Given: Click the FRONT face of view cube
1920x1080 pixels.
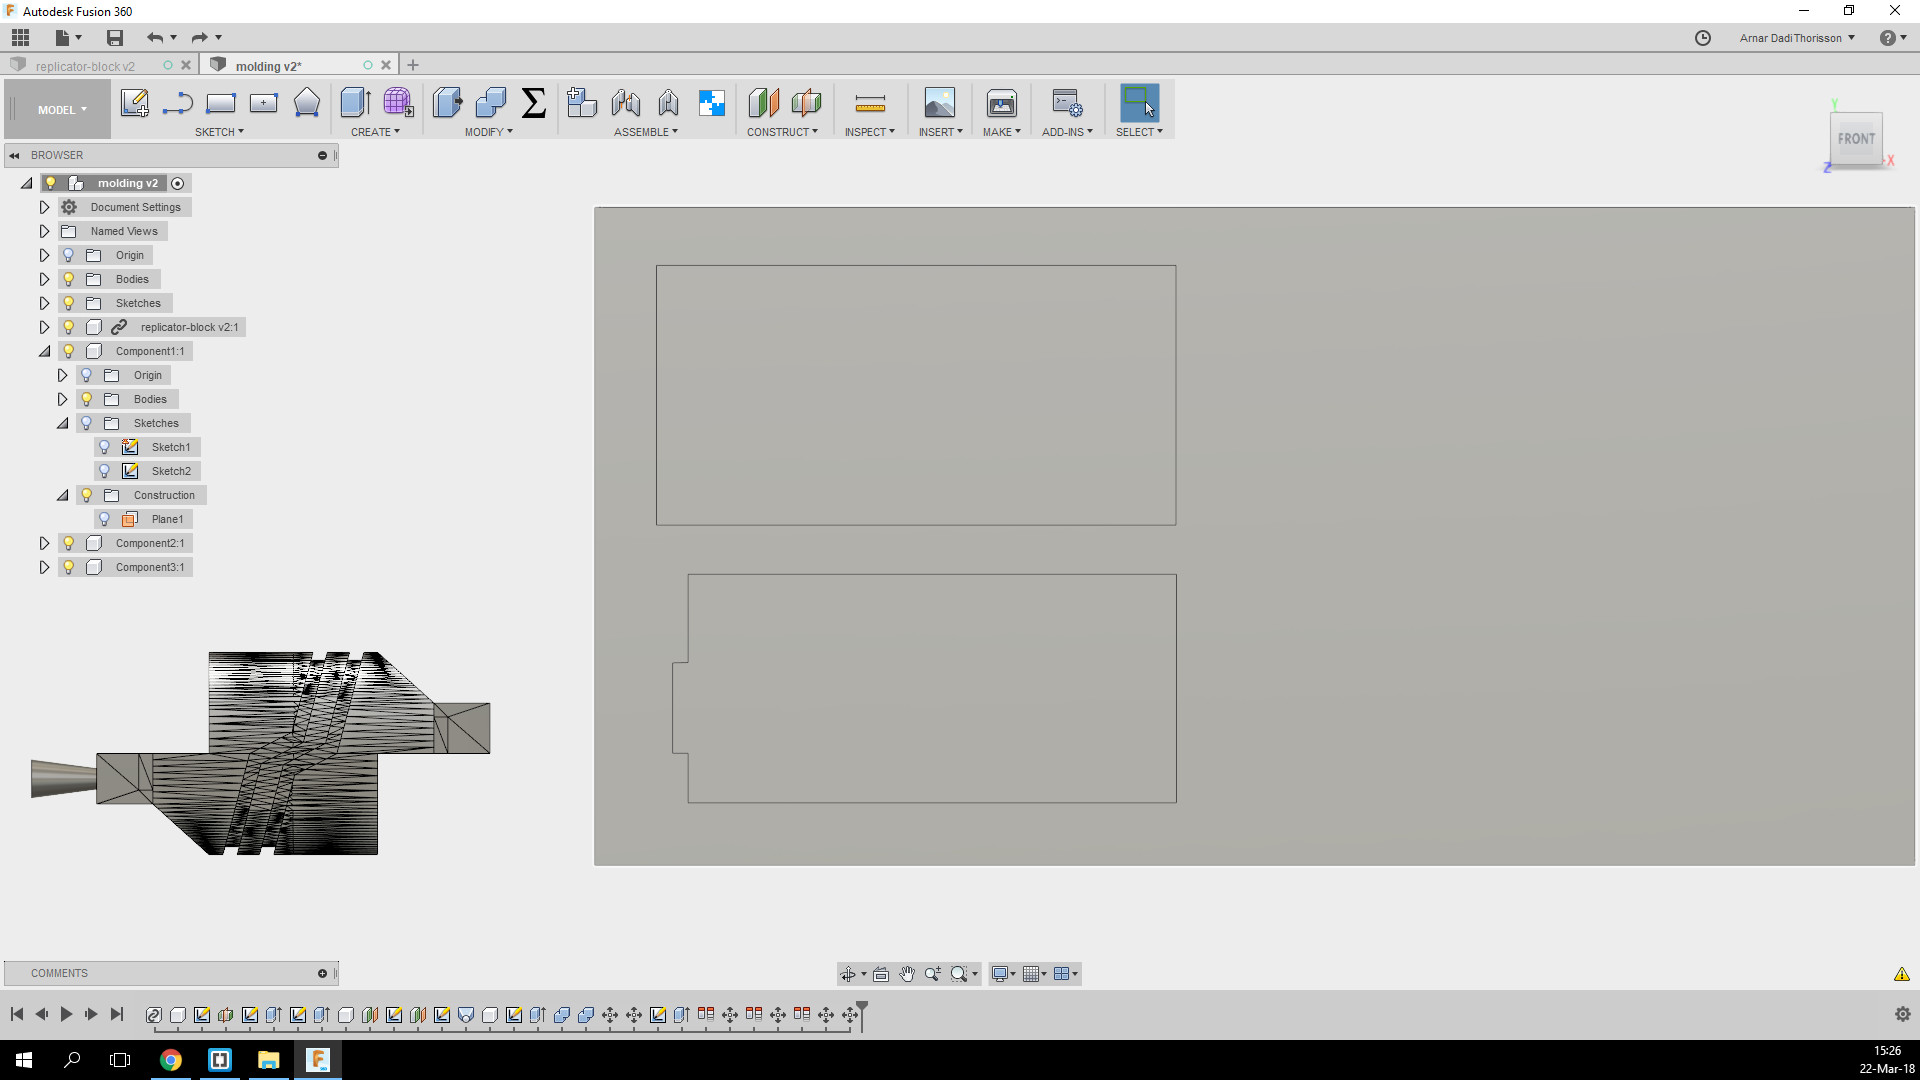Looking at the screenshot, I should [x=1855, y=139].
